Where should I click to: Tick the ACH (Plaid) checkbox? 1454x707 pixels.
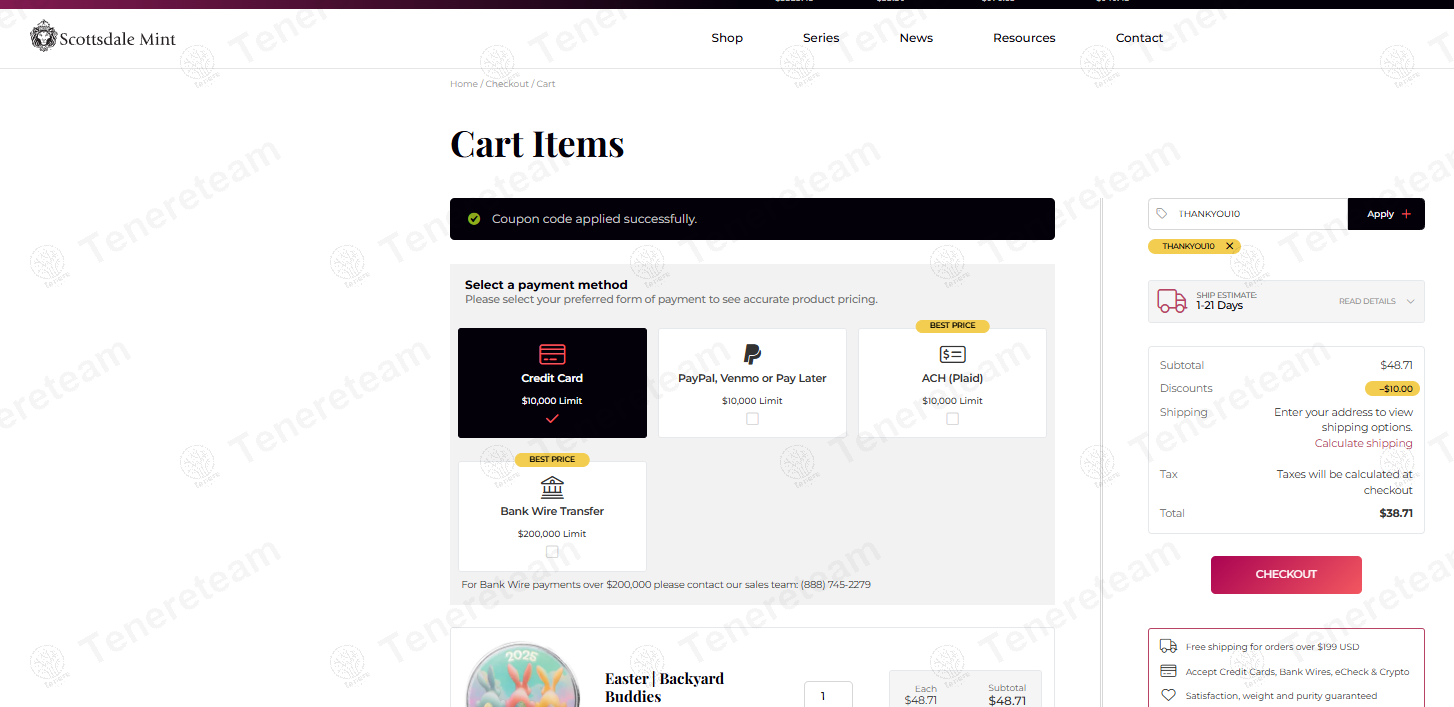tap(952, 419)
